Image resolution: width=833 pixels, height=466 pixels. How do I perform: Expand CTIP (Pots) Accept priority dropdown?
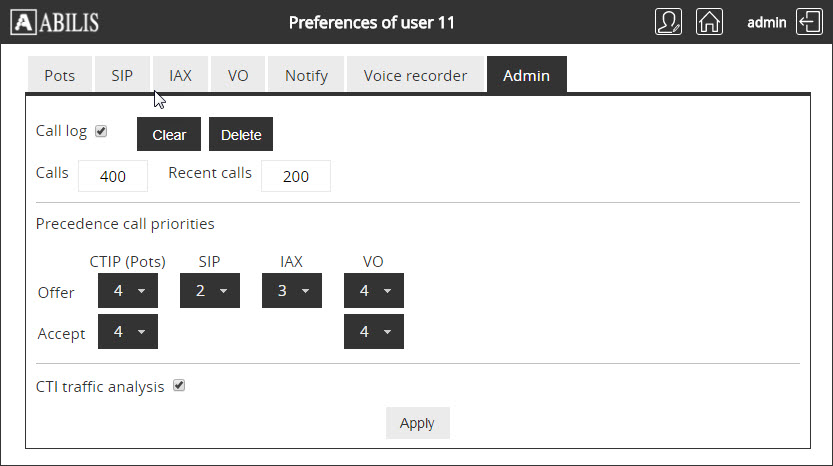tap(128, 332)
